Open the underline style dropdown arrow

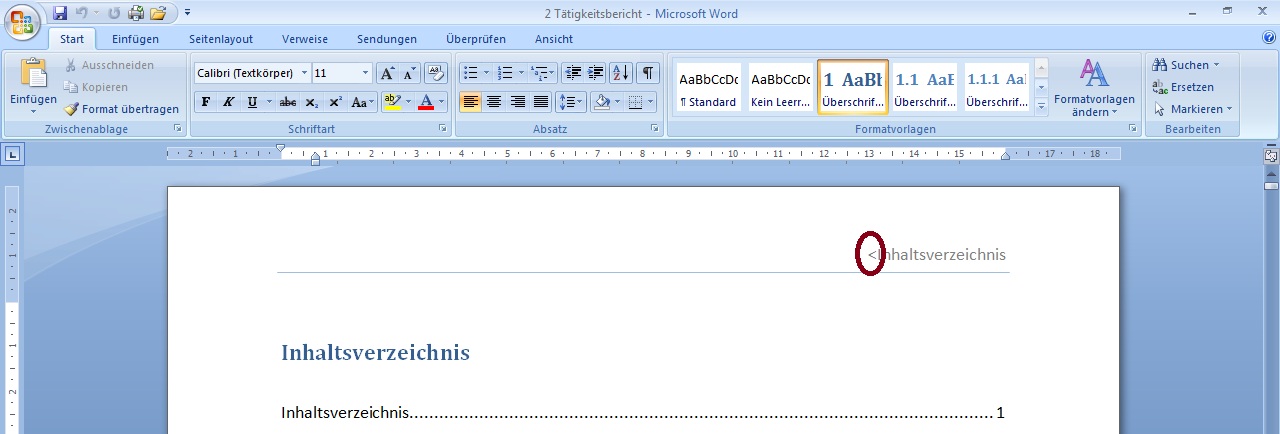pyautogui.click(x=268, y=102)
